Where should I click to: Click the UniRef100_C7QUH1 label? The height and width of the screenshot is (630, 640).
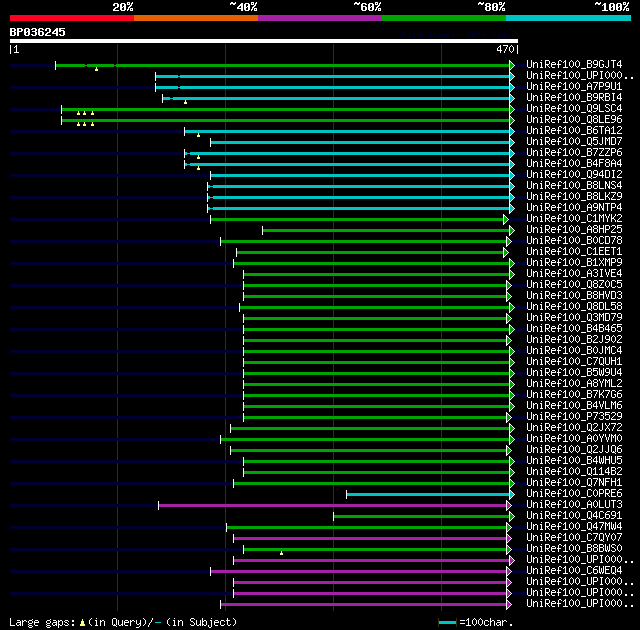tap(574, 362)
